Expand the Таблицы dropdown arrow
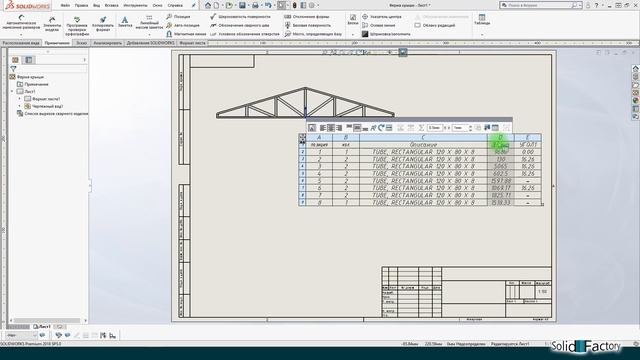640x360 pixels. [482, 35]
